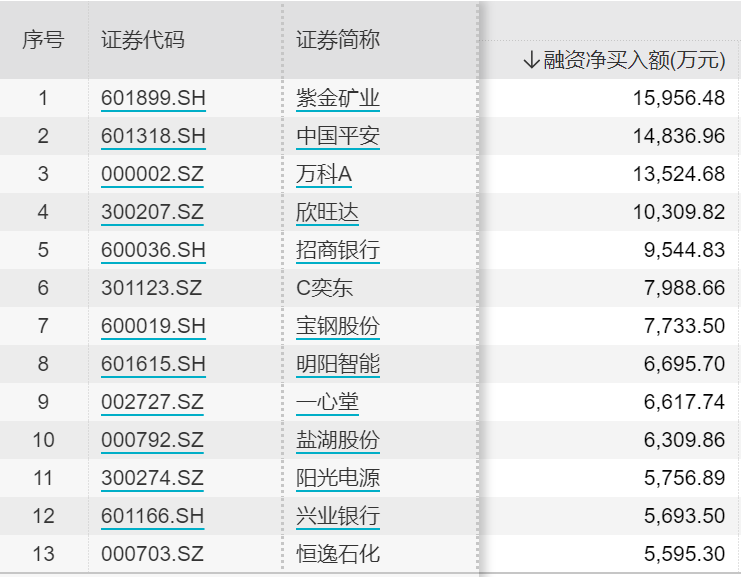
Task: Select value 5,693.50 for 兴业银行
Action: (x=684, y=516)
